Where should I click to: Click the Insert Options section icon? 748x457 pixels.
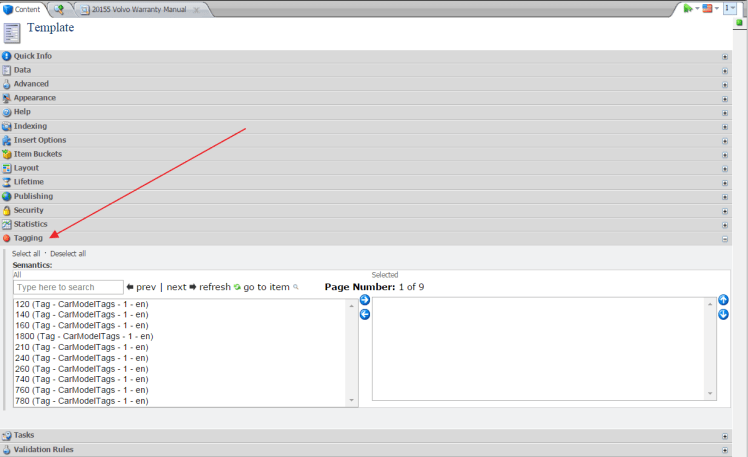6,140
